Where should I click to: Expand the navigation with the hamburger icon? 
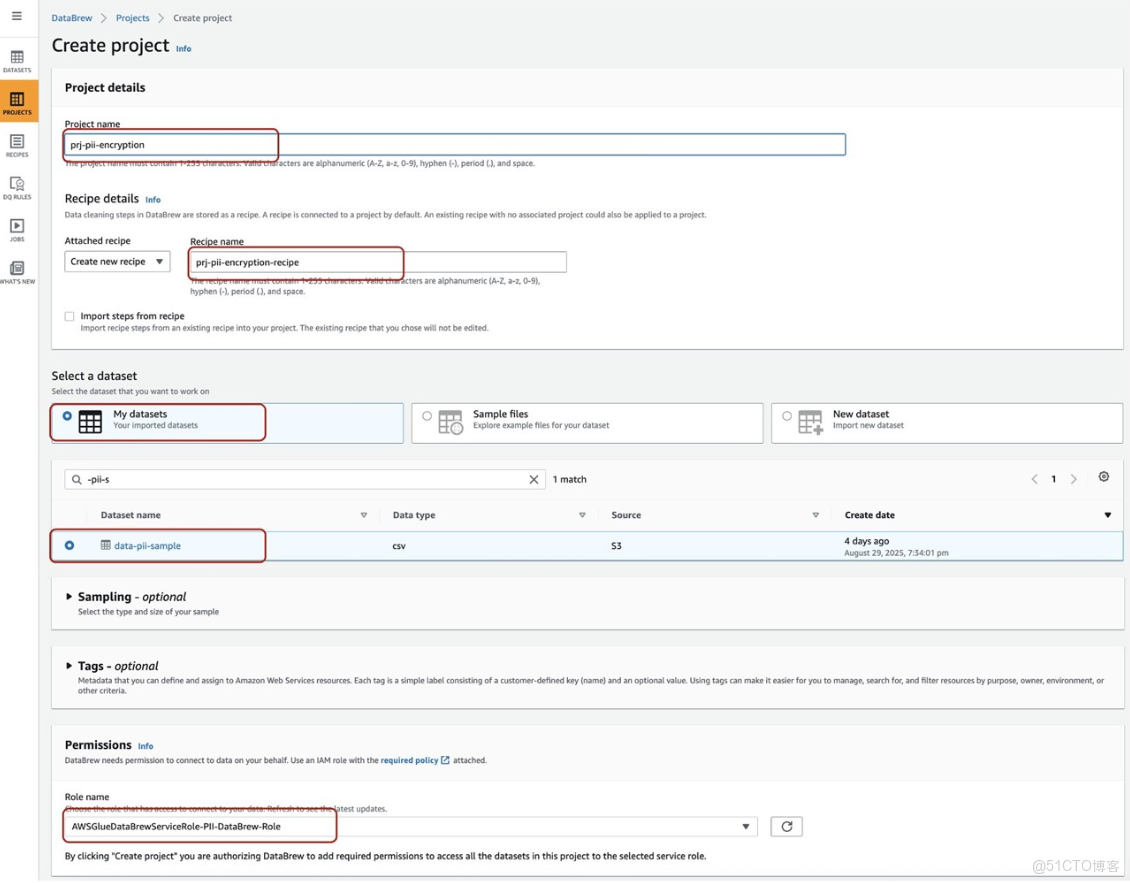tap(17, 17)
